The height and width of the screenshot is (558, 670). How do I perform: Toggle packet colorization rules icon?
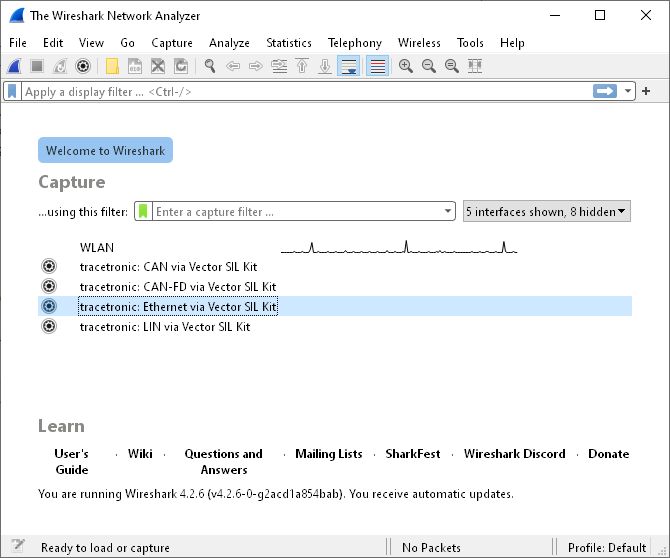point(378,66)
